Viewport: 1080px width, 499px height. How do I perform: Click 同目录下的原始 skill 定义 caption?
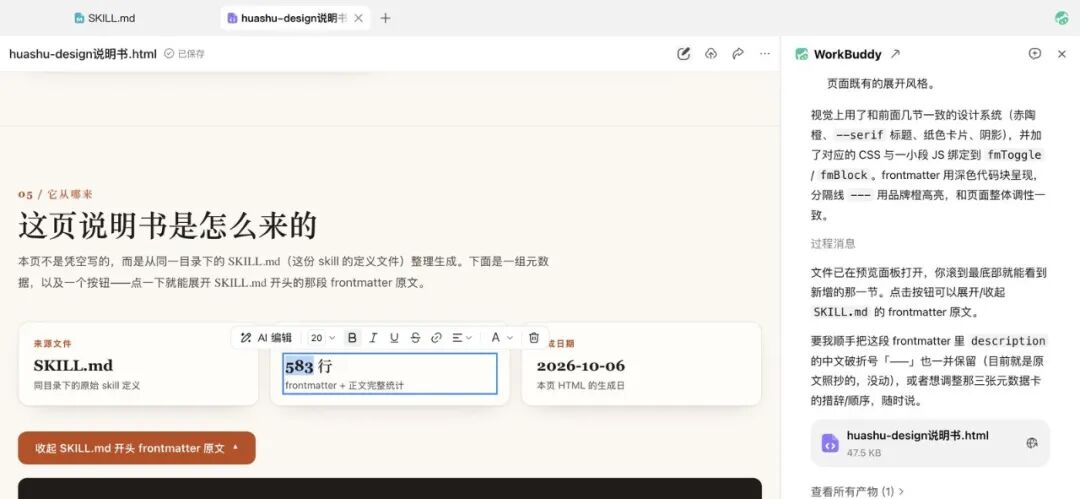click(87, 386)
